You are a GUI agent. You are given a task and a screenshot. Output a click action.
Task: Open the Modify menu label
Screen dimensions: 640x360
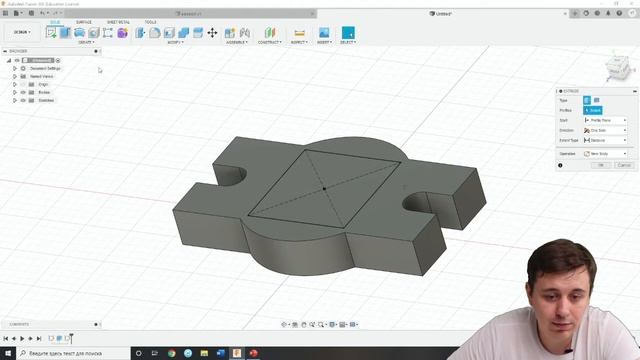click(176, 42)
